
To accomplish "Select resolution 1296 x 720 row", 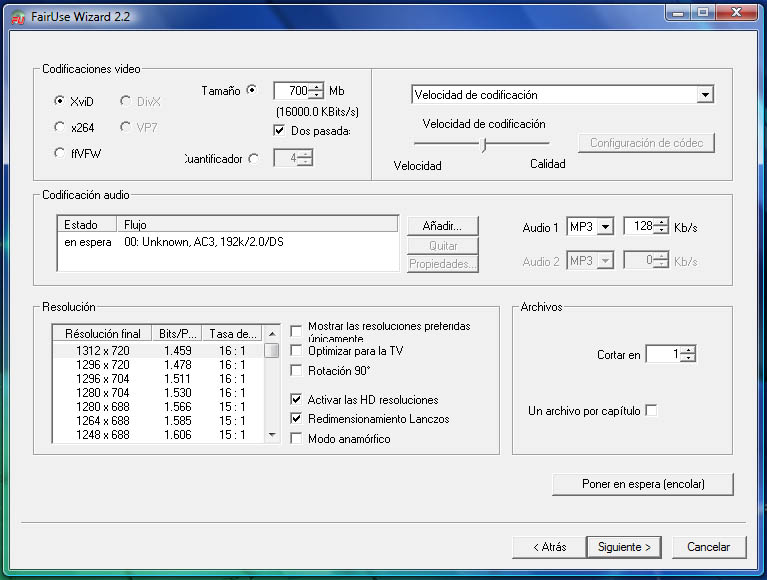I will click(158, 365).
